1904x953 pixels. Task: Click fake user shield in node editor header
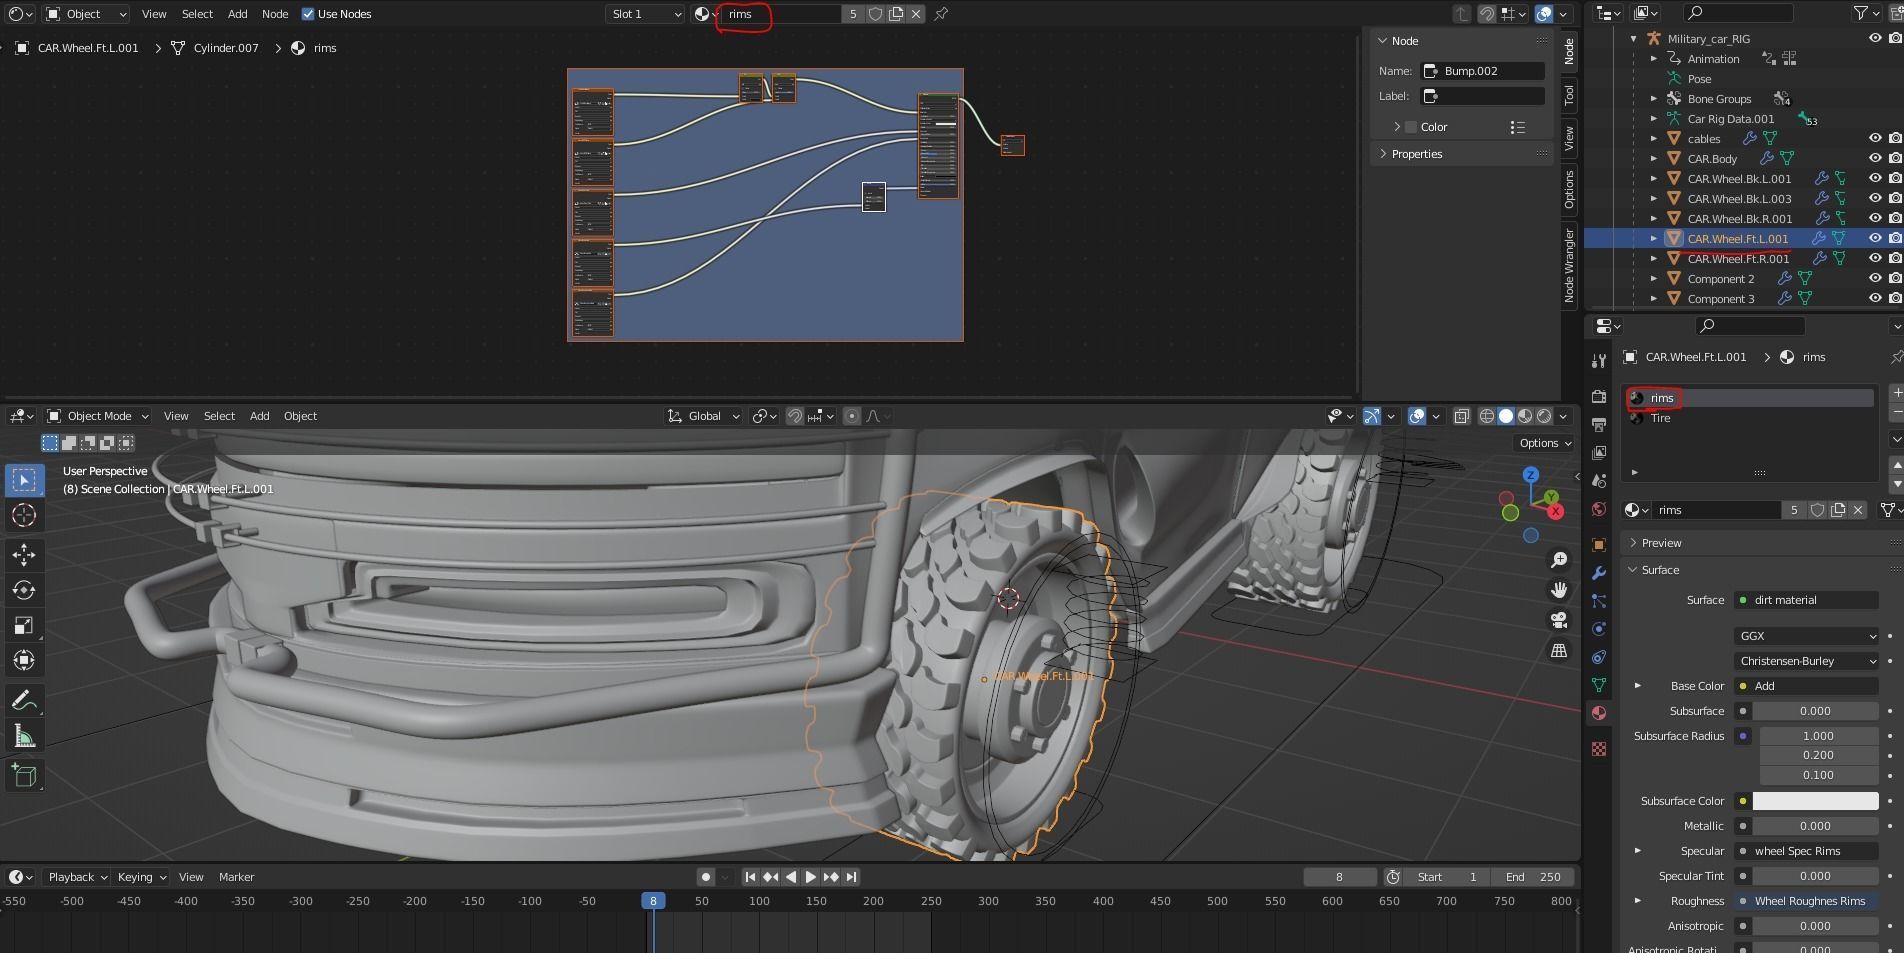click(875, 14)
